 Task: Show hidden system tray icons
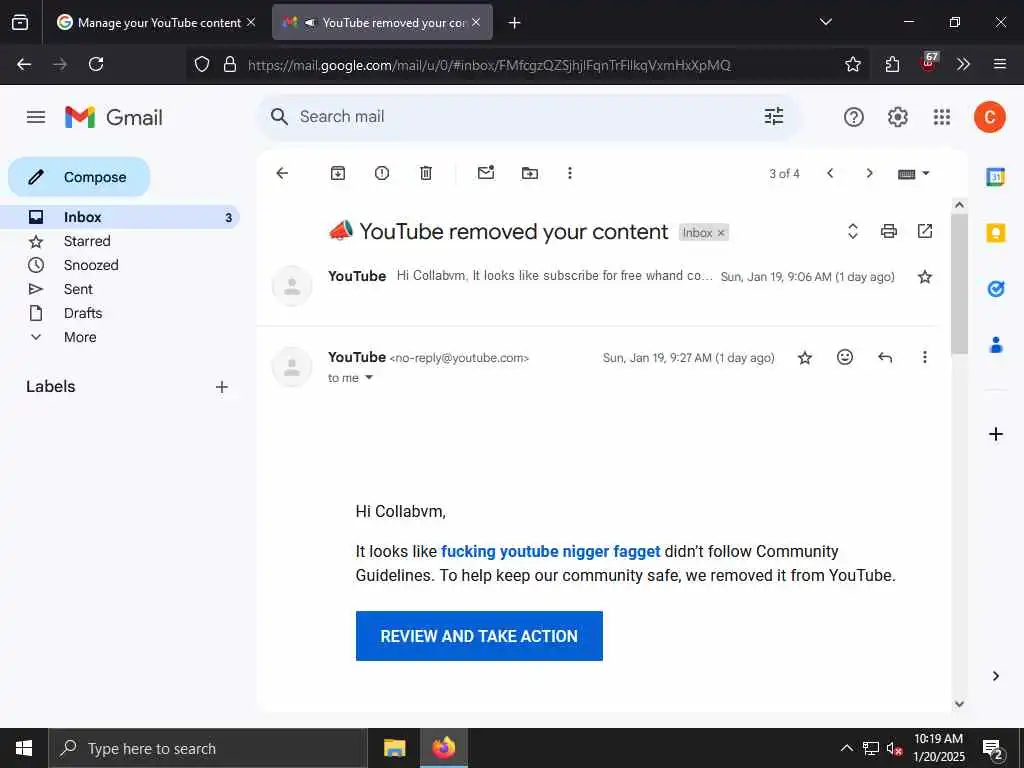tap(846, 748)
